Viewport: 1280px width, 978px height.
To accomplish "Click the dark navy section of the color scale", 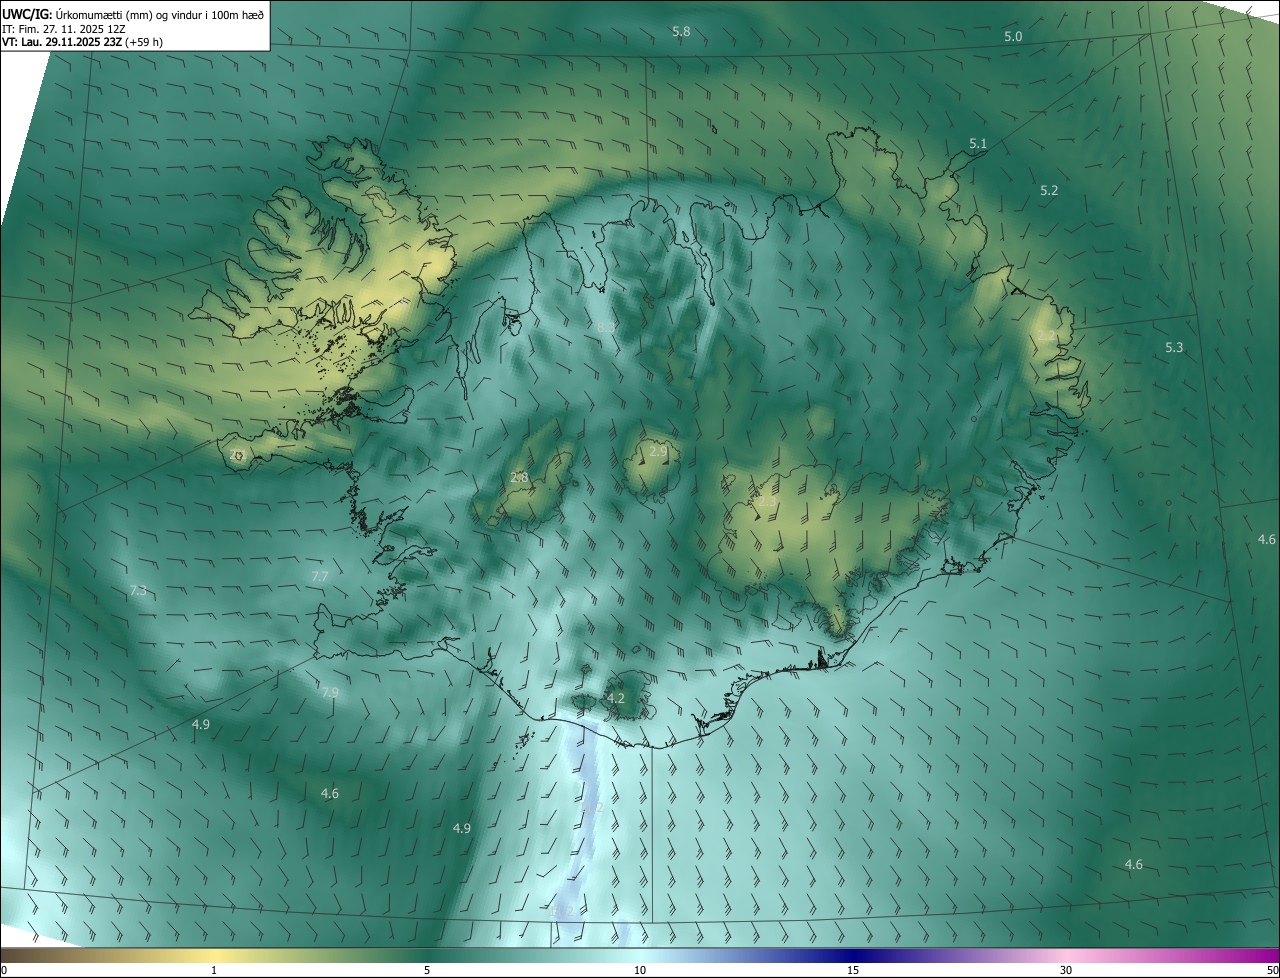I will pyautogui.click(x=853, y=956).
